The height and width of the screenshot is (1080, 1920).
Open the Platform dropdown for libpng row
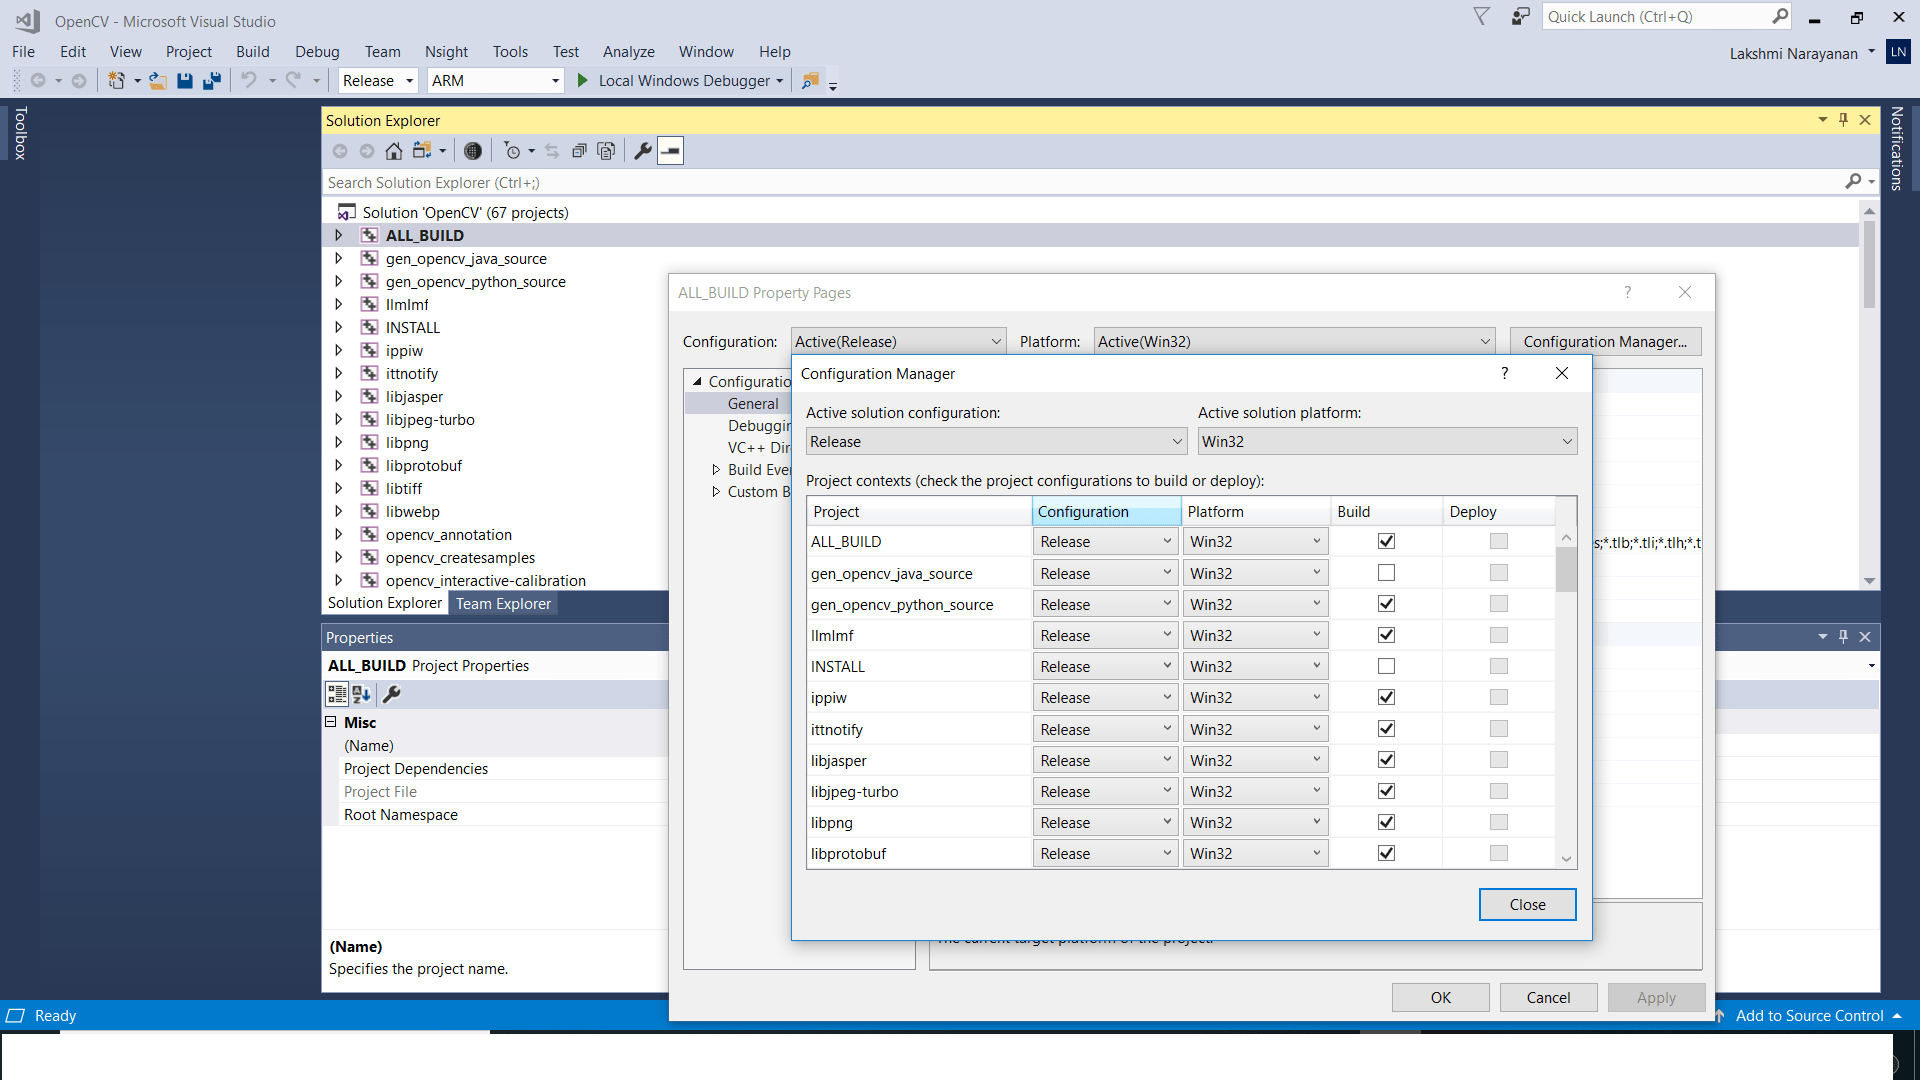coord(1317,821)
